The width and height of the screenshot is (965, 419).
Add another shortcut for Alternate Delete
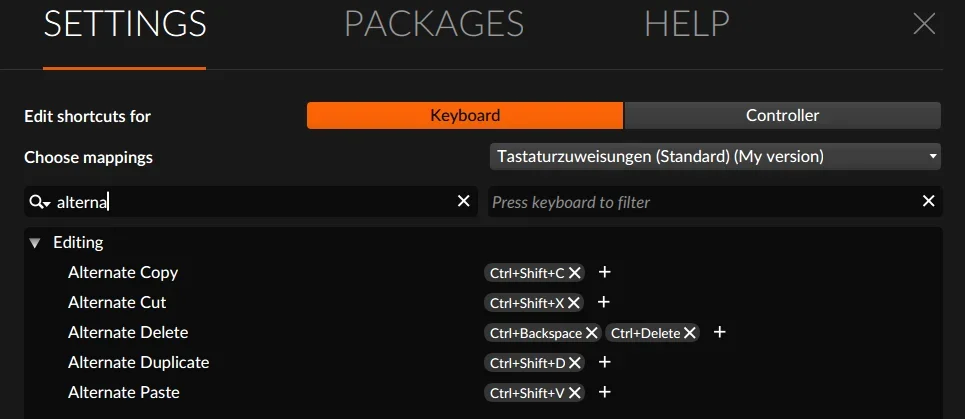(x=719, y=332)
